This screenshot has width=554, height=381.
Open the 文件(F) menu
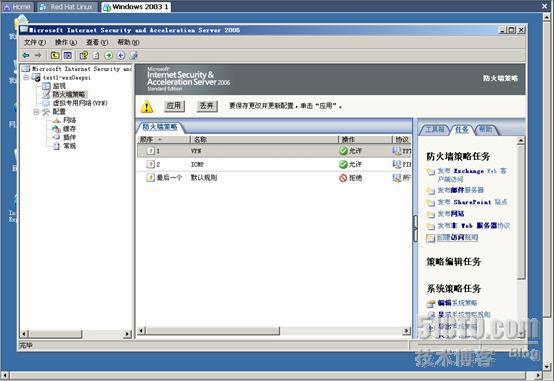(35, 42)
